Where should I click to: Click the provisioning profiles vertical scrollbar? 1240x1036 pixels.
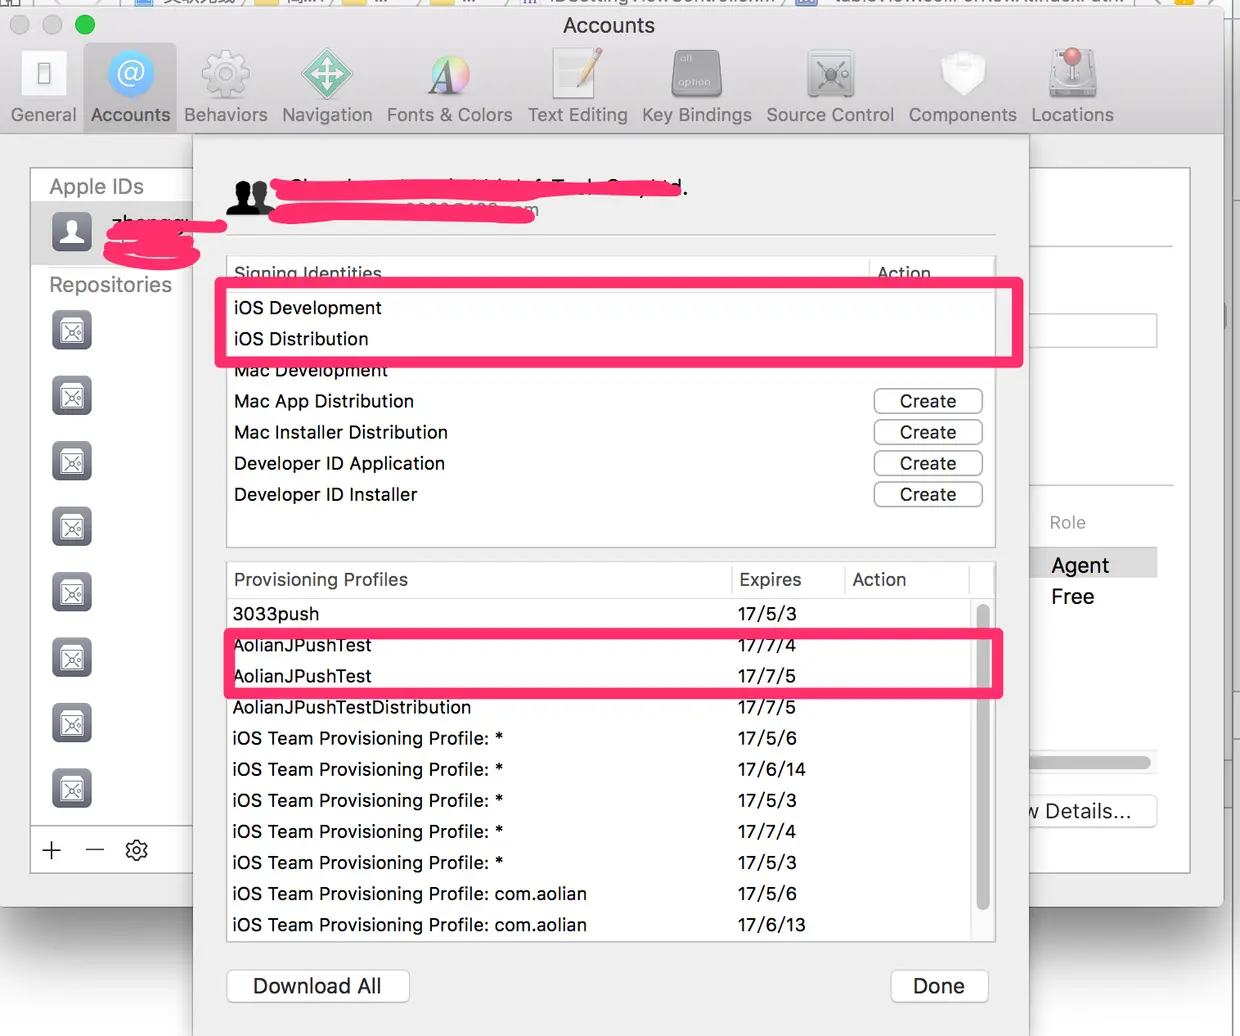(983, 756)
